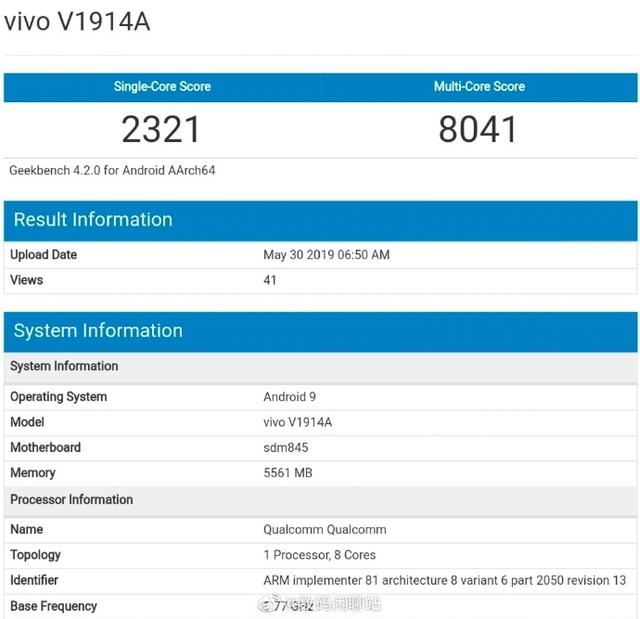Click the Weibo watermark logo icon
This screenshot has width=640, height=619.
(267, 604)
